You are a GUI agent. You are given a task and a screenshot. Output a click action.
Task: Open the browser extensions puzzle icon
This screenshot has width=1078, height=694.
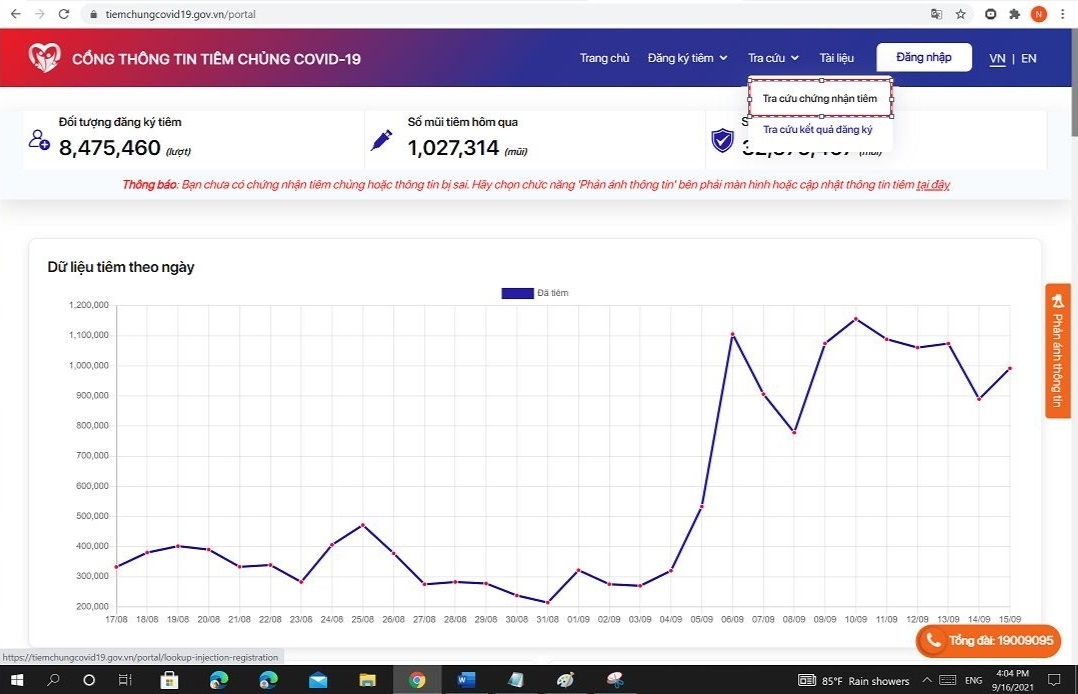click(x=1014, y=14)
